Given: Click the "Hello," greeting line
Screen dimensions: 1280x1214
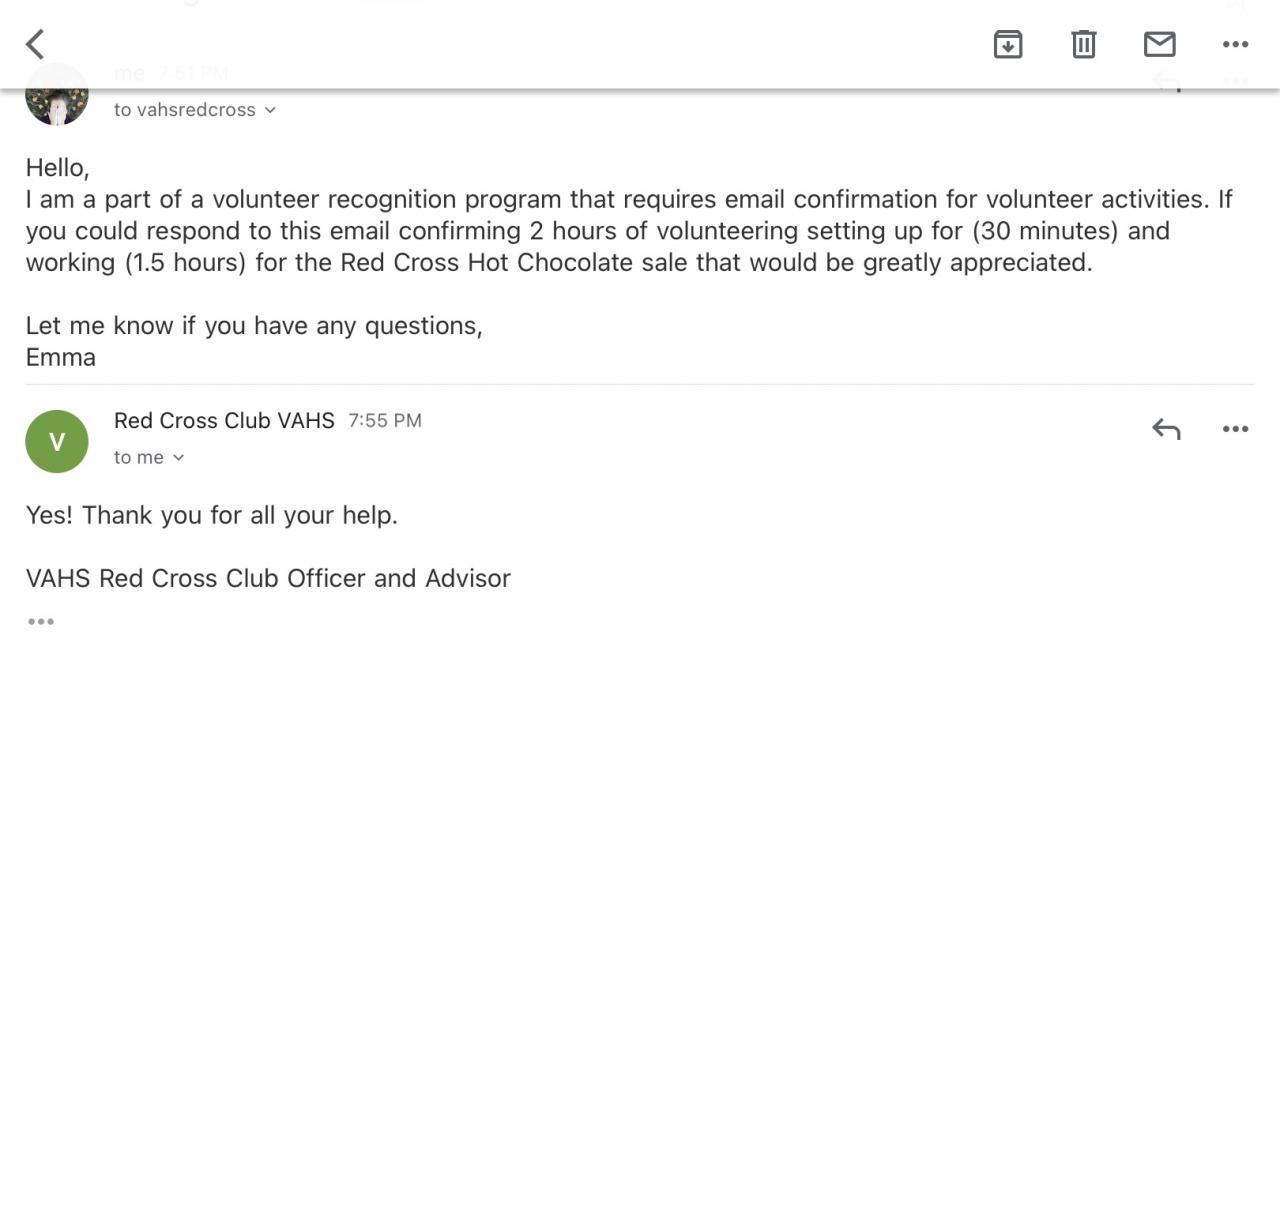Looking at the screenshot, I should 58,167.
